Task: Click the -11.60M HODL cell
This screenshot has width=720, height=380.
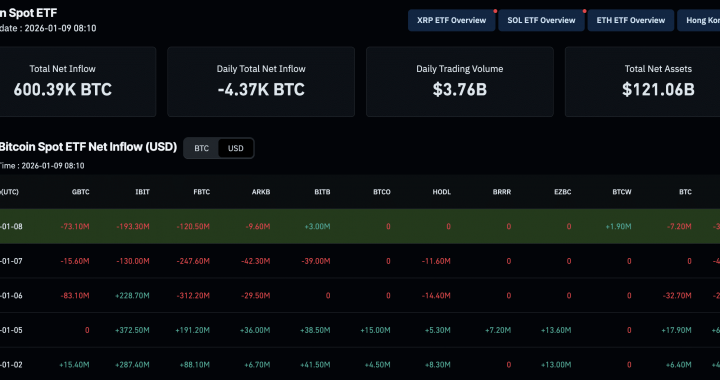Action: (436, 261)
